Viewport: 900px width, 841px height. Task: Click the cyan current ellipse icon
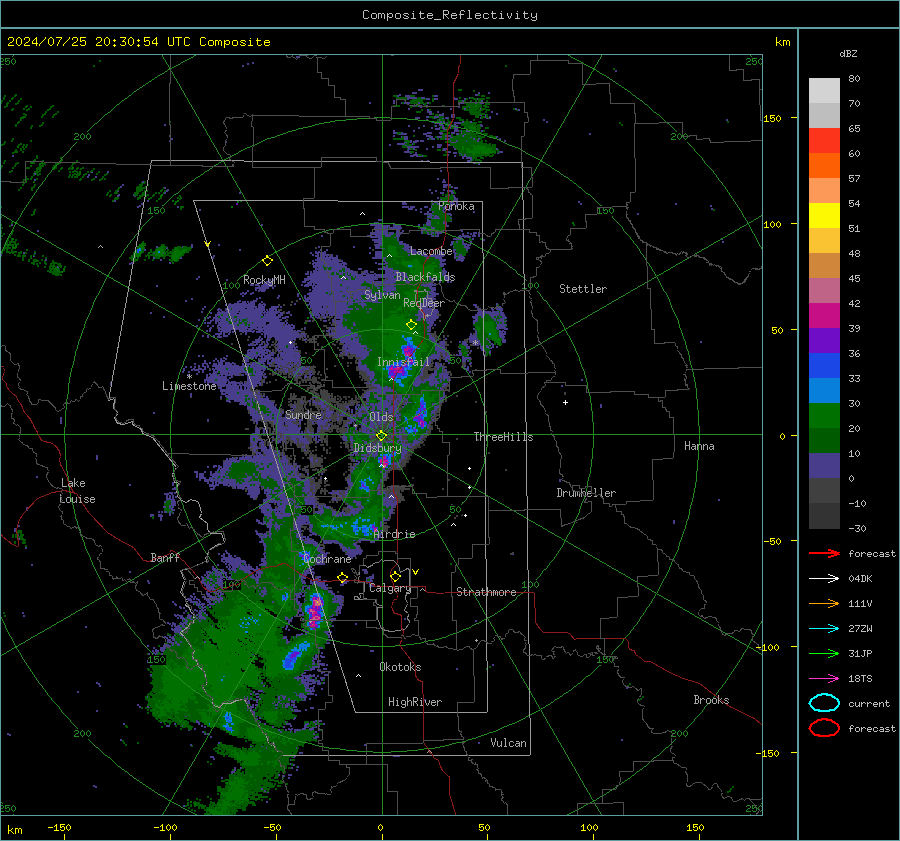pyautogui.click(x=824, y=703)
